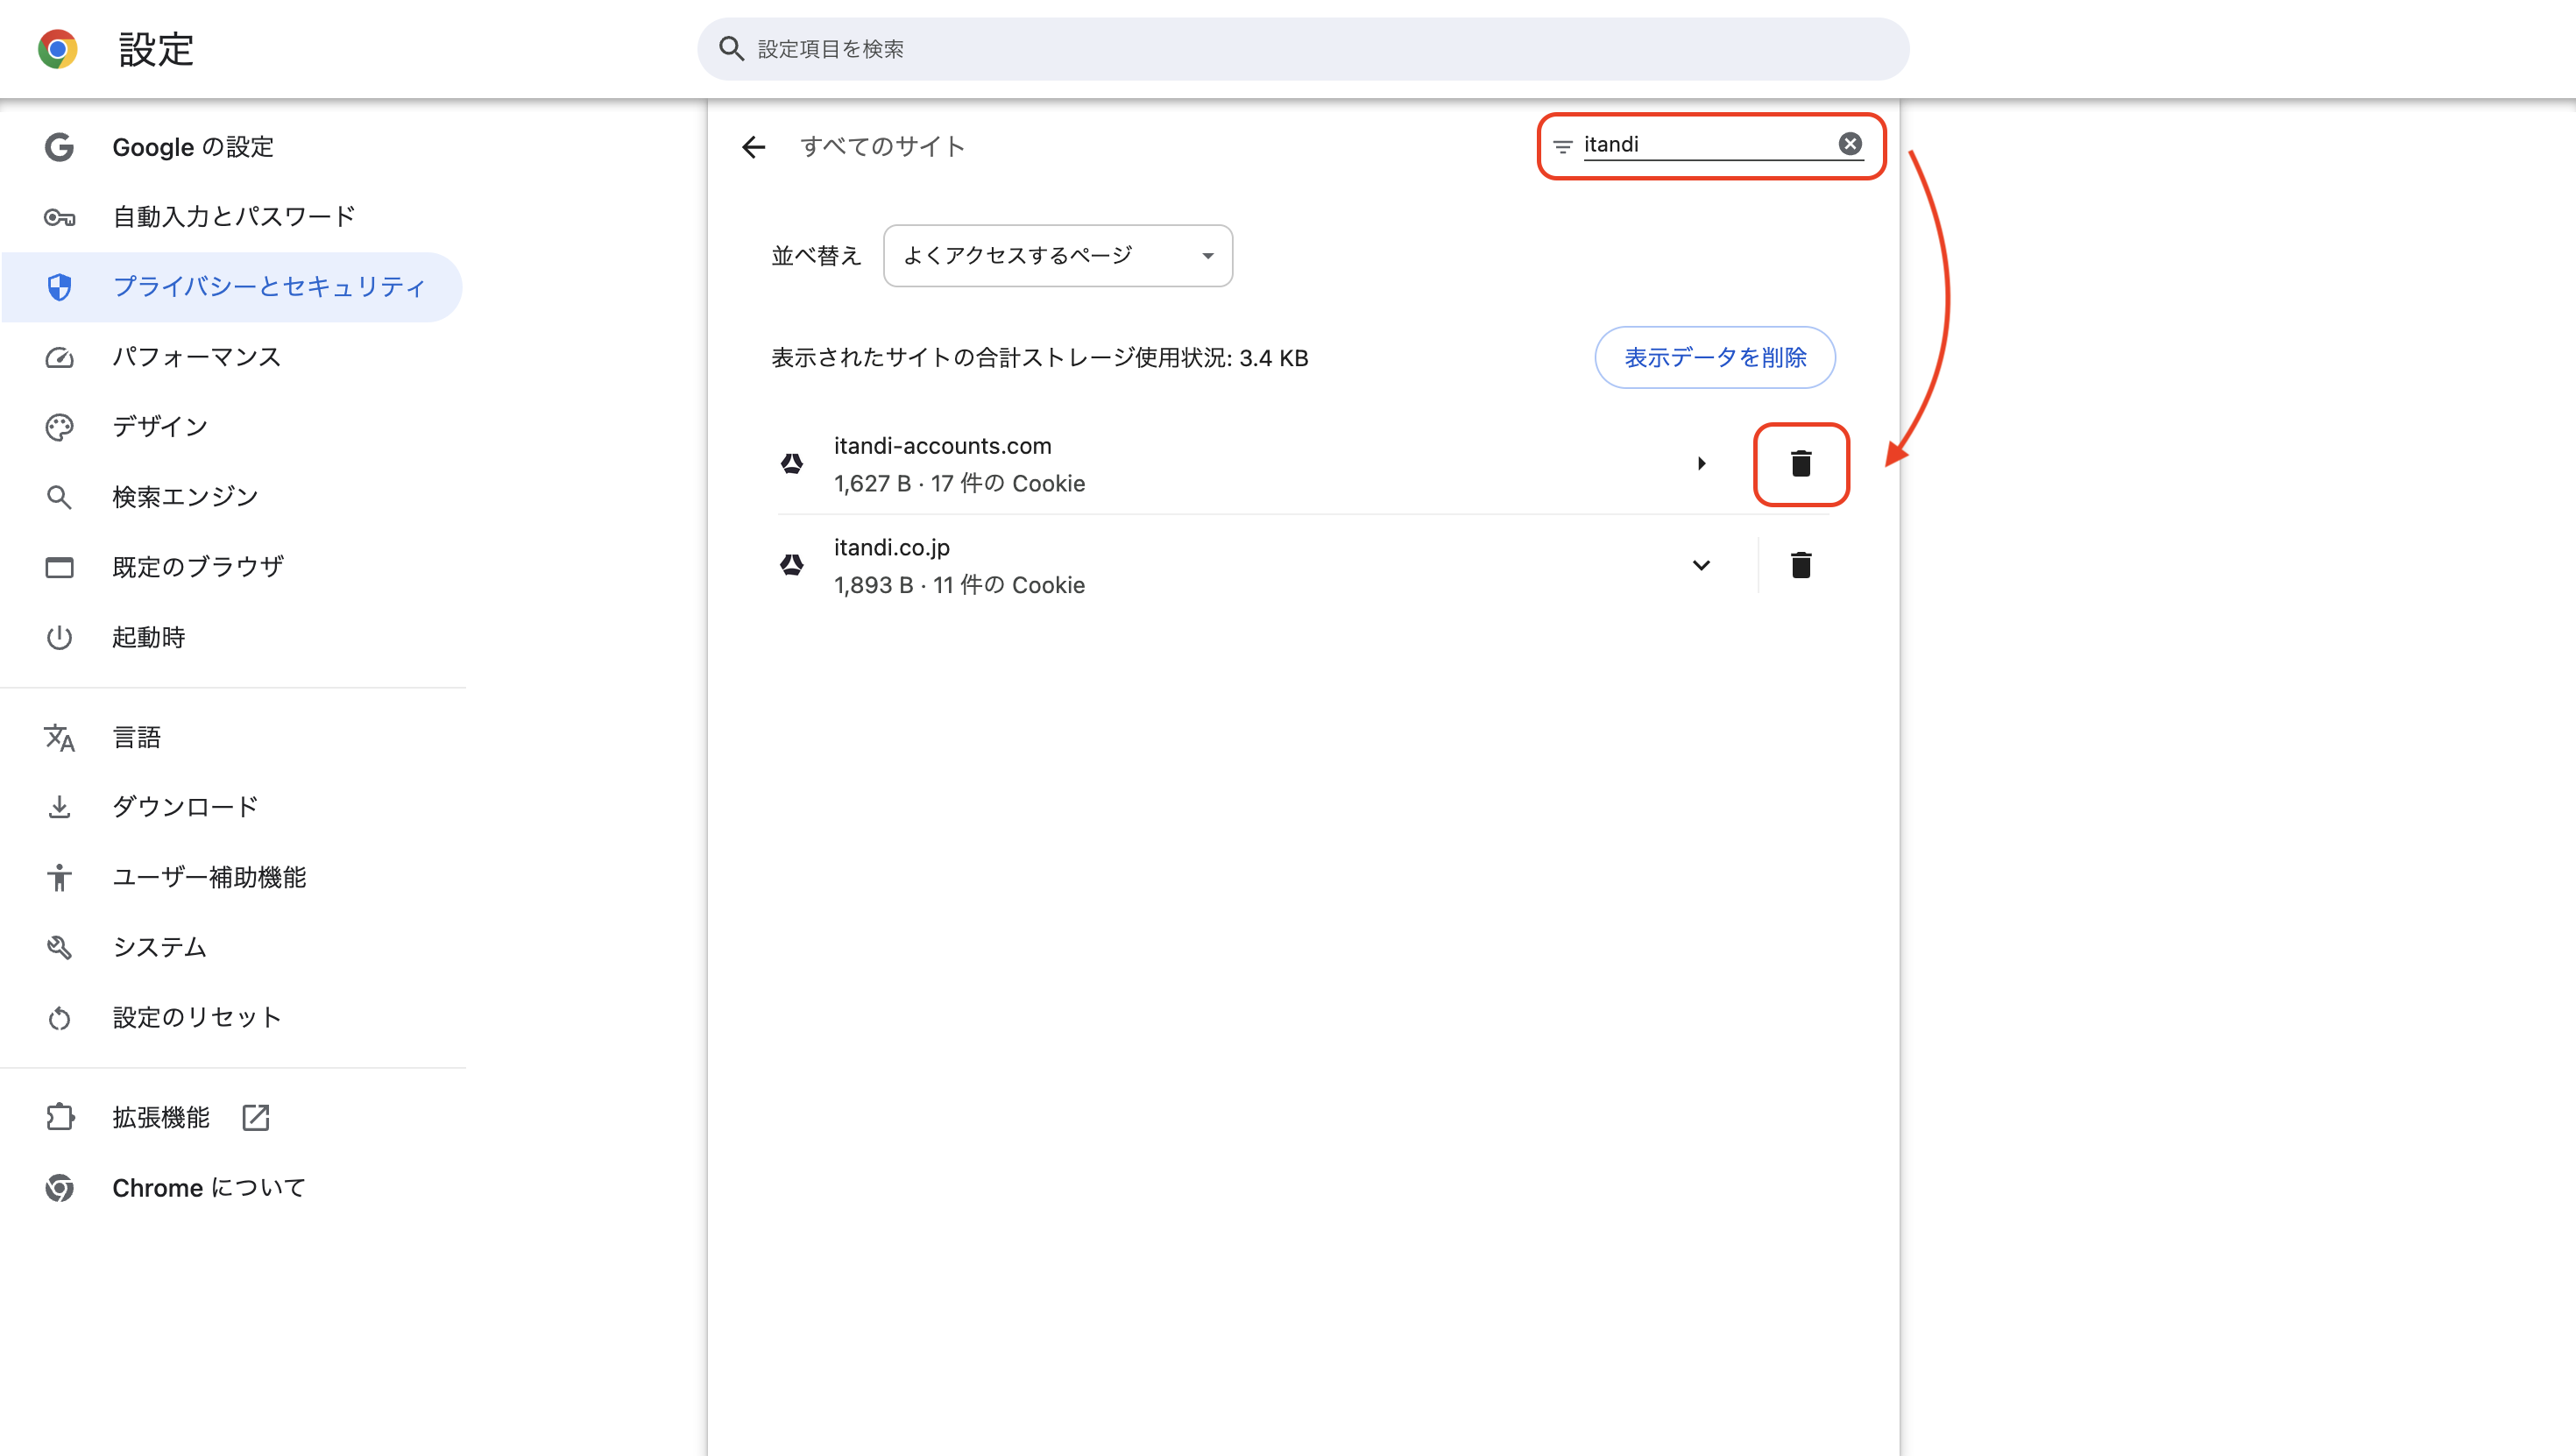Image resolution: width=2576 pixels, height=1456 pixels.
Task: Open itandi-accounts.com details arrow
Action: point(1701,463)
